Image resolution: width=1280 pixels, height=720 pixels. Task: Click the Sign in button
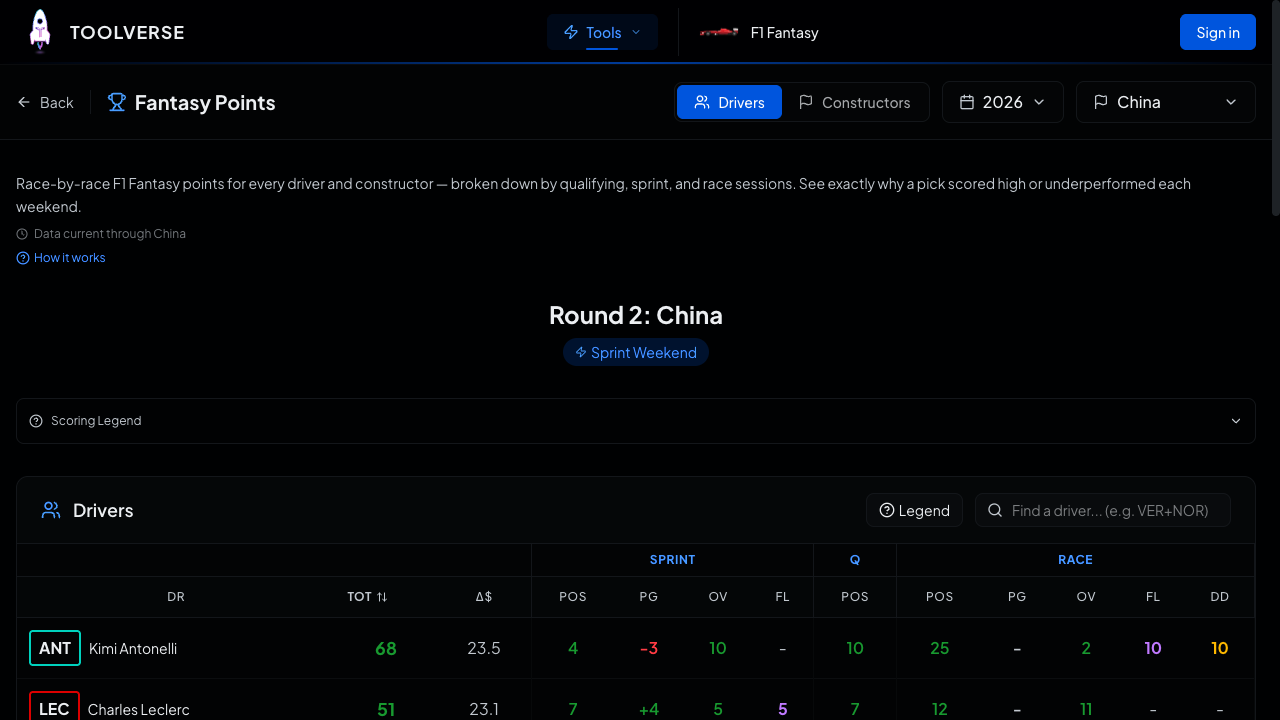(x=1218, y=32)
